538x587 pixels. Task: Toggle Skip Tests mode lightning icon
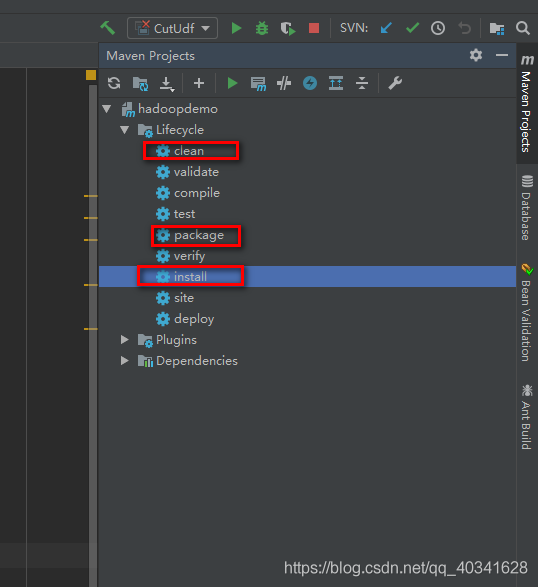(x=310, y=83)
